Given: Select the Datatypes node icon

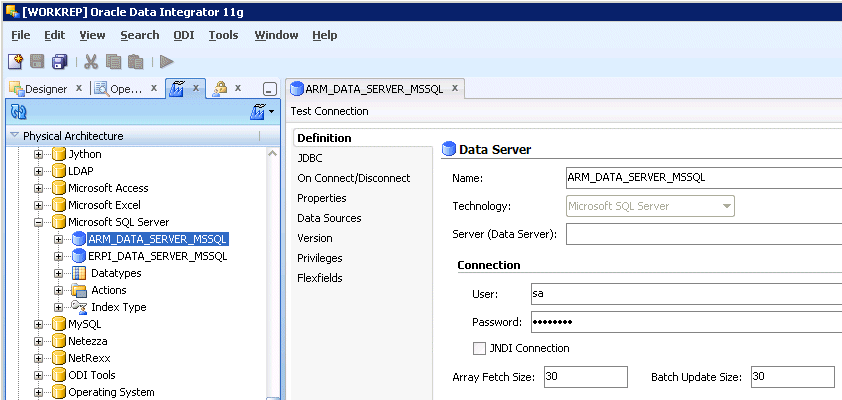Looking at the screenshot, I should pos(79,273).
